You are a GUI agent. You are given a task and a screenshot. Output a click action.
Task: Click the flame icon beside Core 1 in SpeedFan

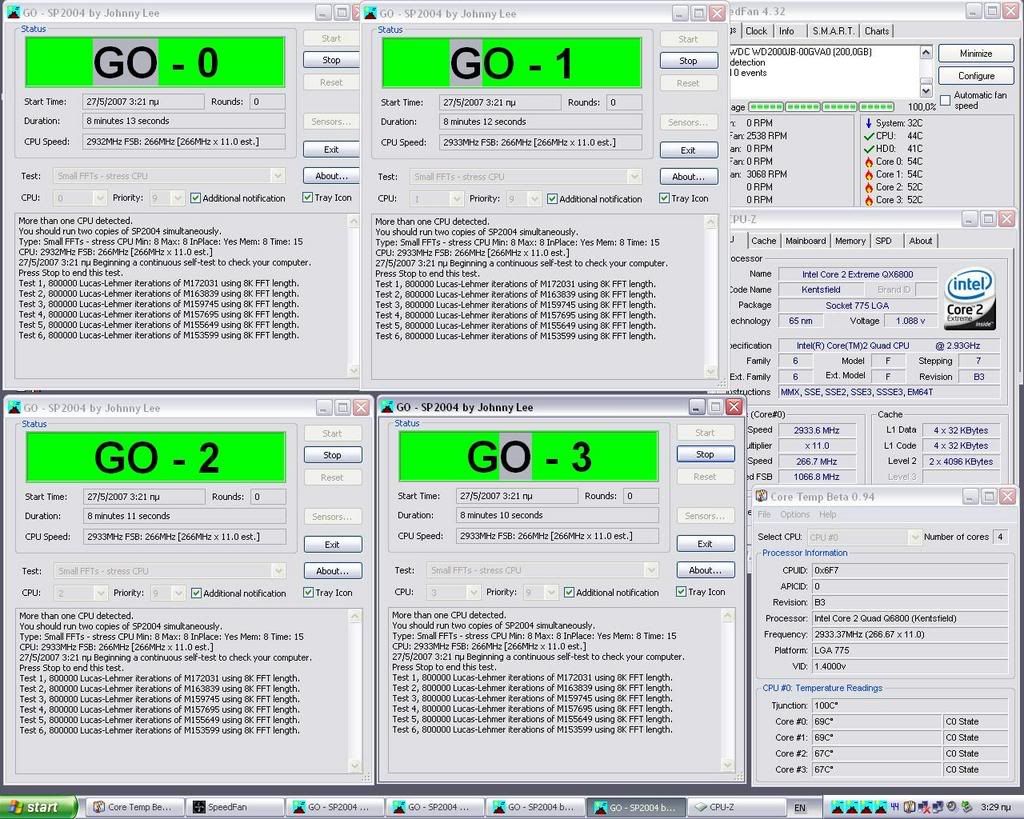point(869,174)
